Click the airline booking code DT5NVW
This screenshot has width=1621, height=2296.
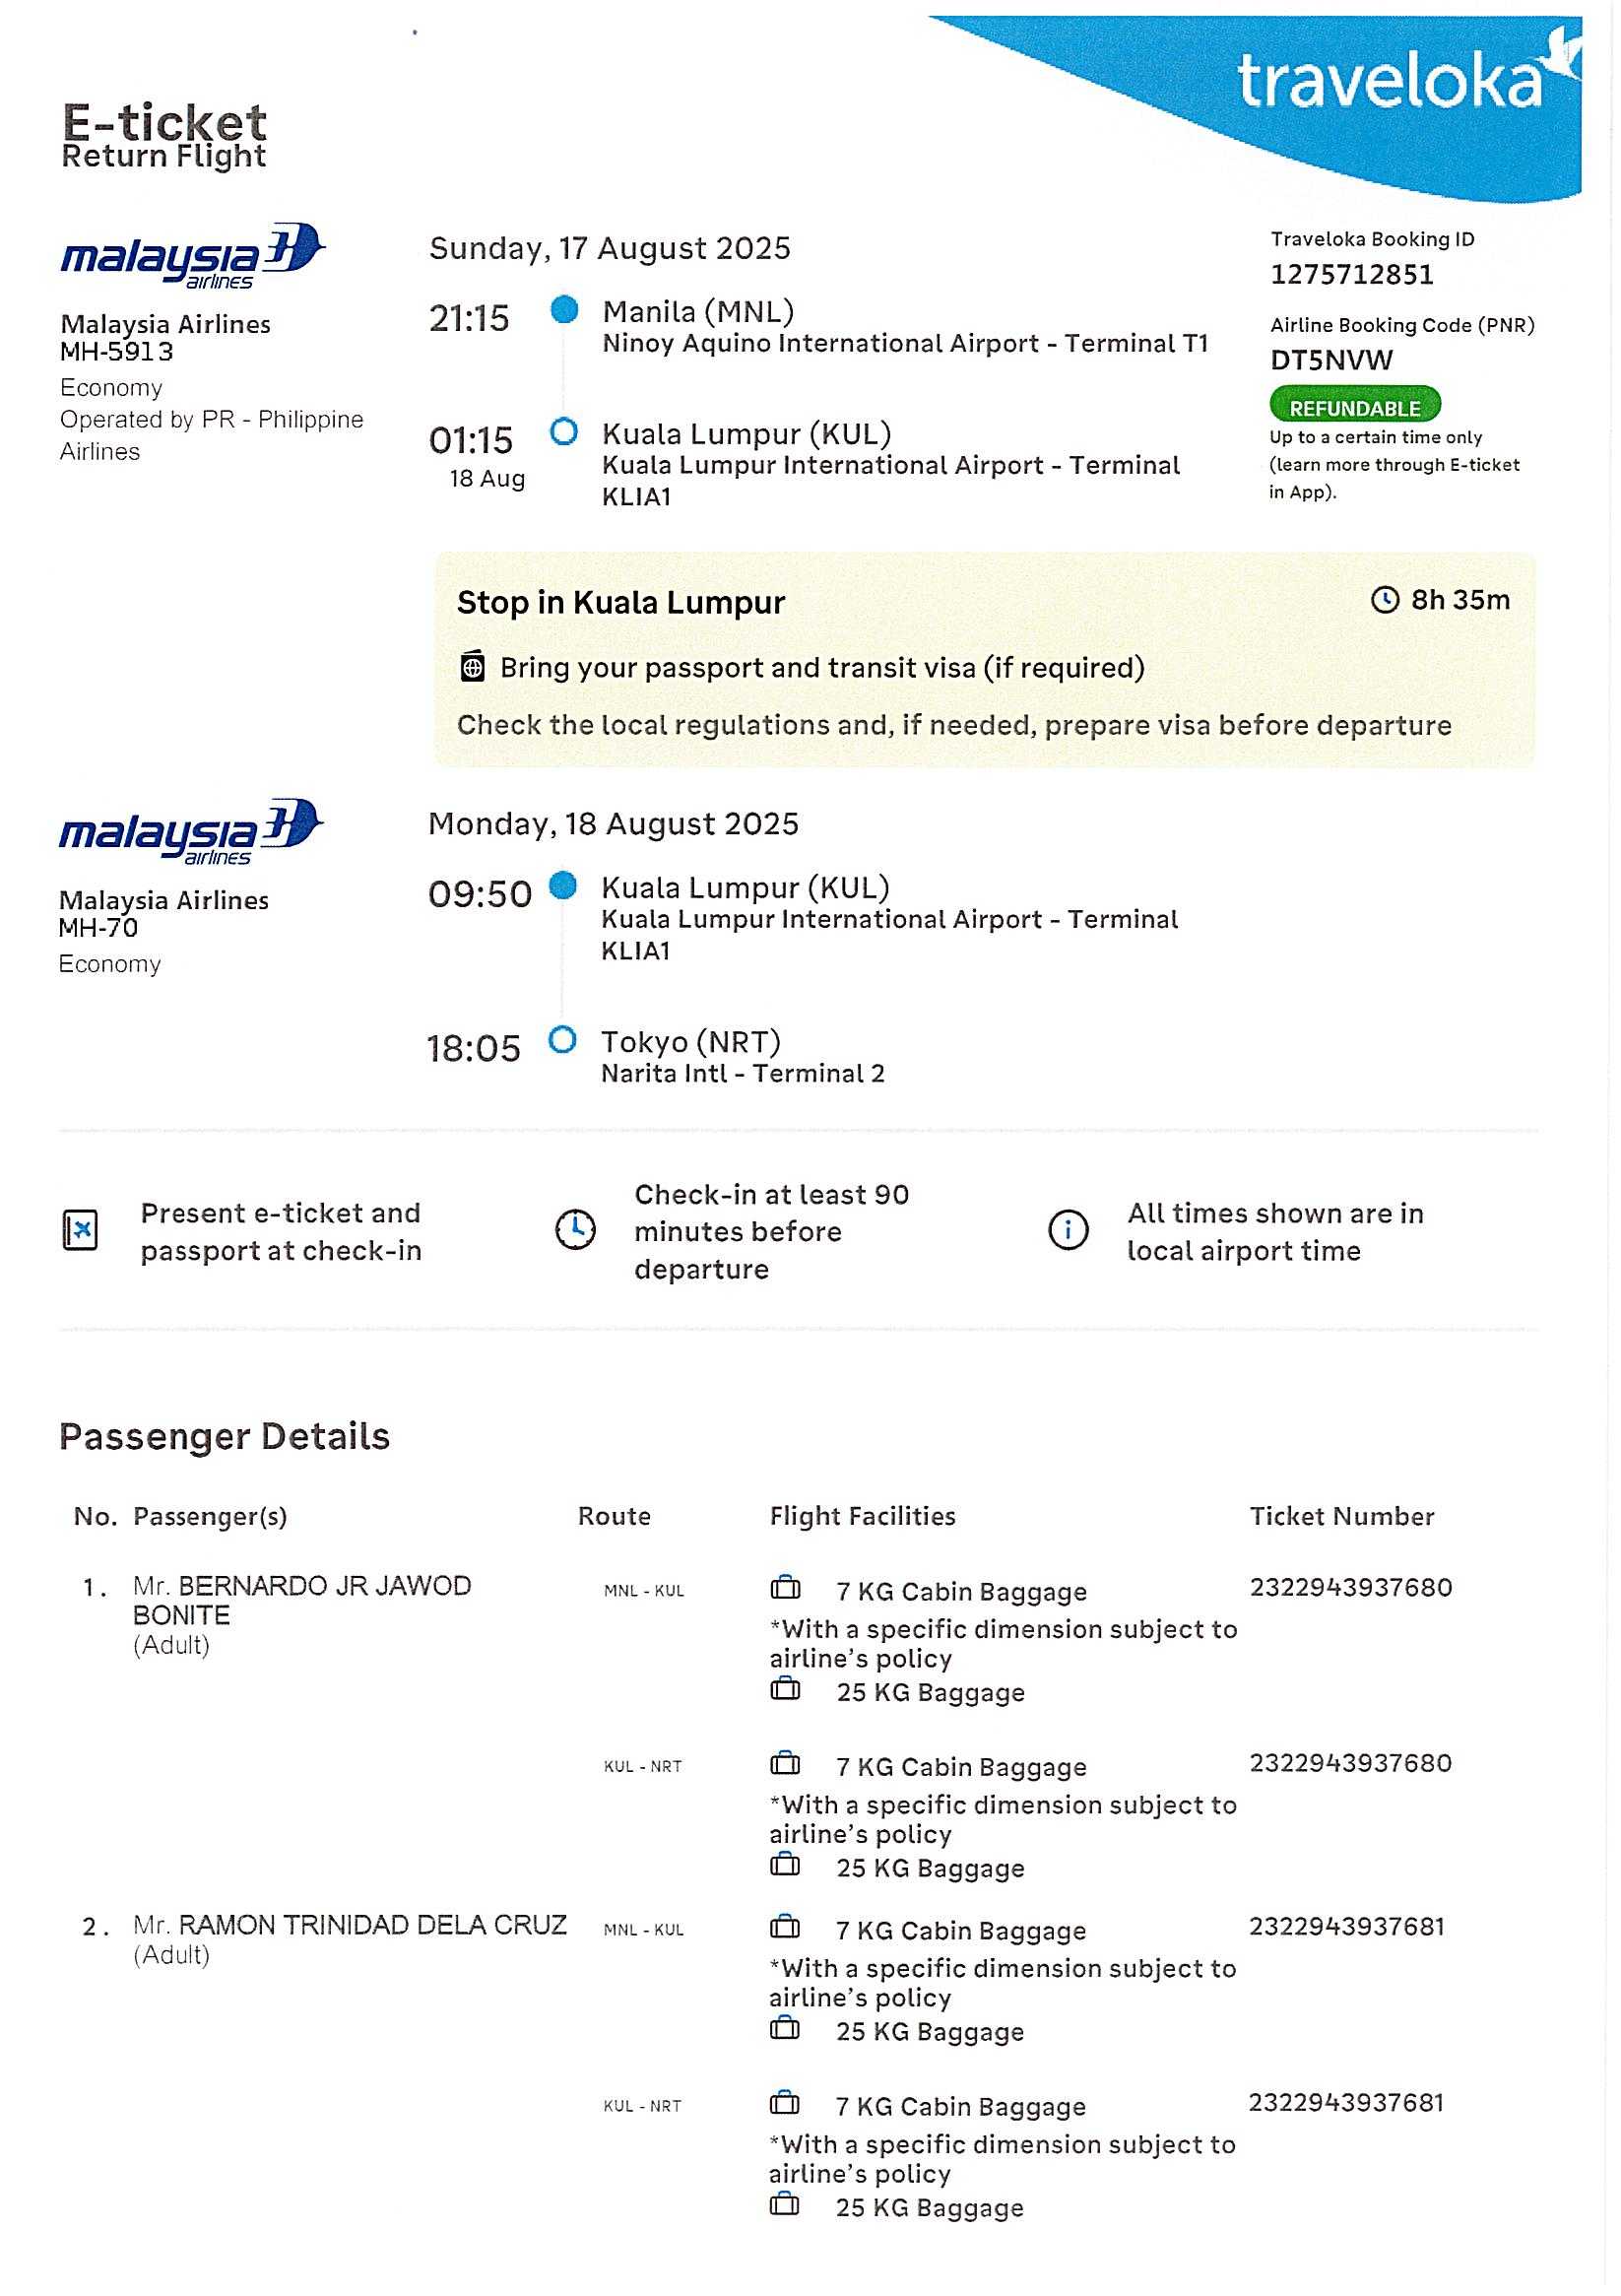pyautogui.click(x=1331, y=360)
